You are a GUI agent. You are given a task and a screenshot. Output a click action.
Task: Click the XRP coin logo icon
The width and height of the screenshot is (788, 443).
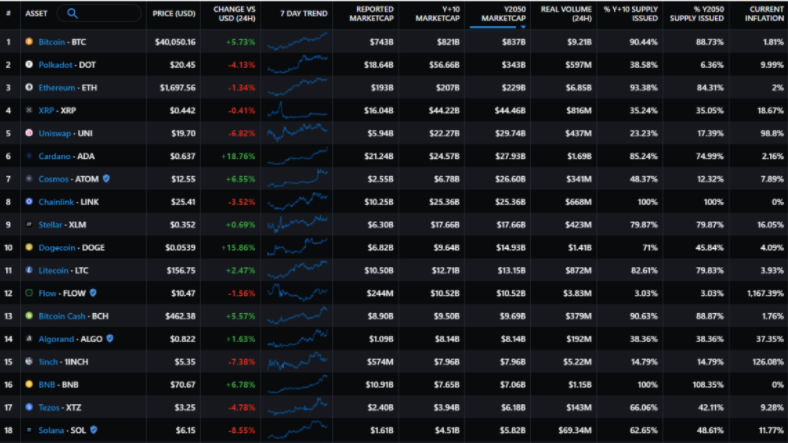coord(29,110)
